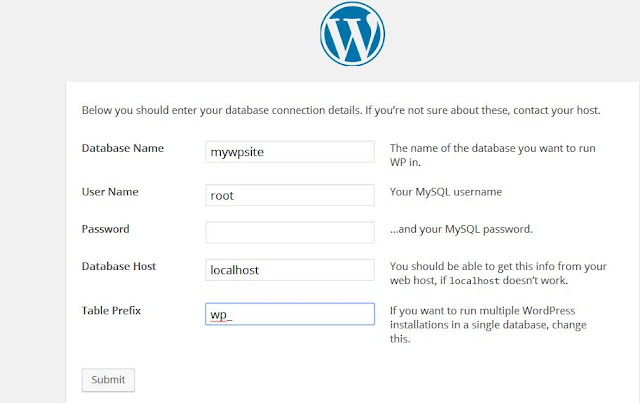Click the Database Name label
Screen dimensions: 640x403
[122, 149]
